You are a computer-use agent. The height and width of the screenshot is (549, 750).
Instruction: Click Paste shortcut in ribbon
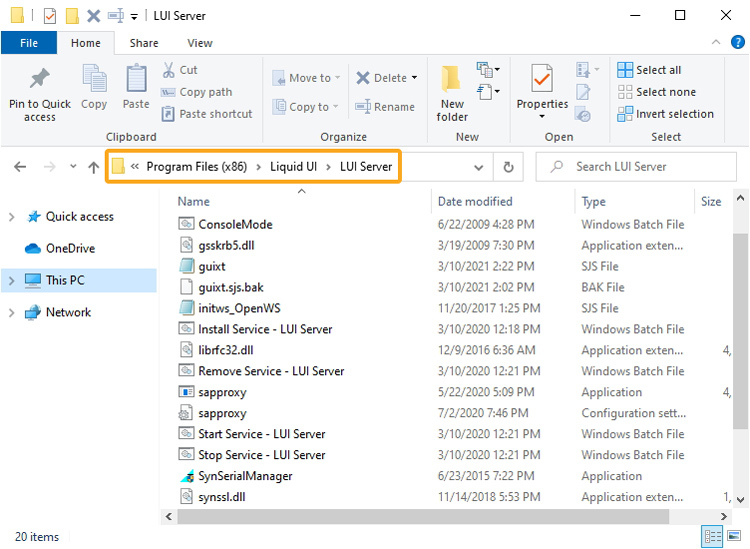point(207,114)
